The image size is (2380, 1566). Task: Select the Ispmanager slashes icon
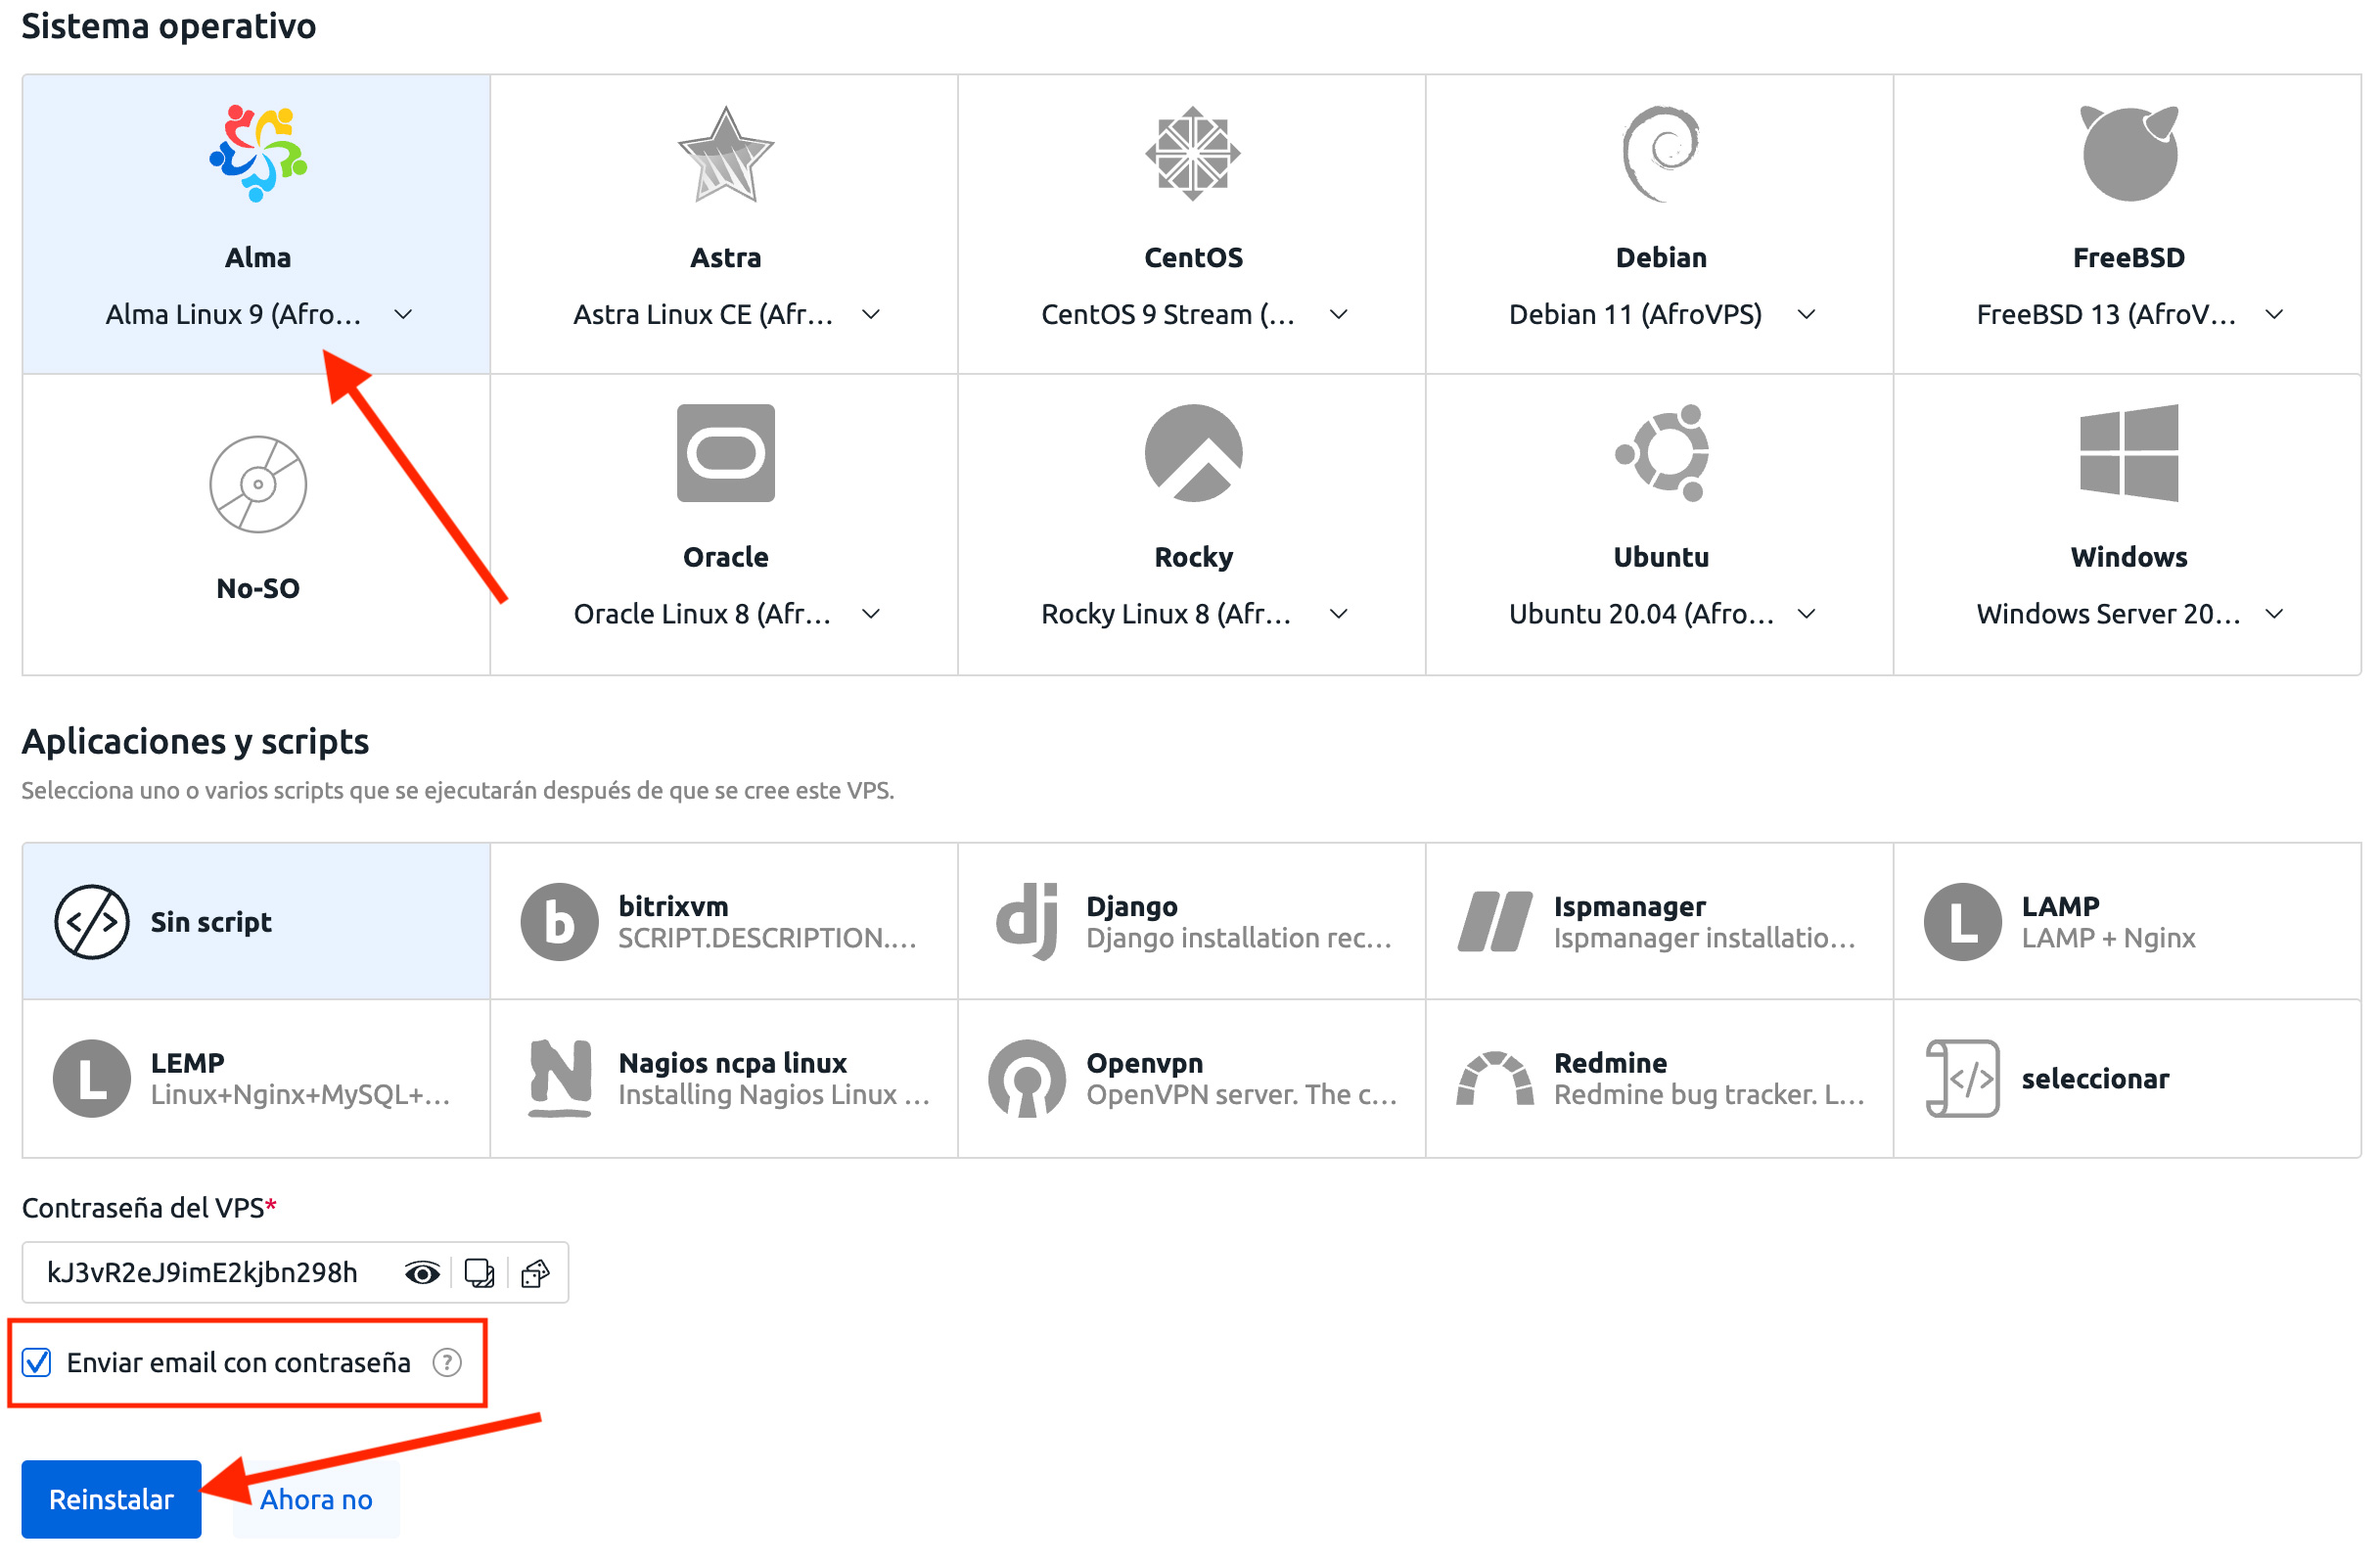pos(1495,922)
